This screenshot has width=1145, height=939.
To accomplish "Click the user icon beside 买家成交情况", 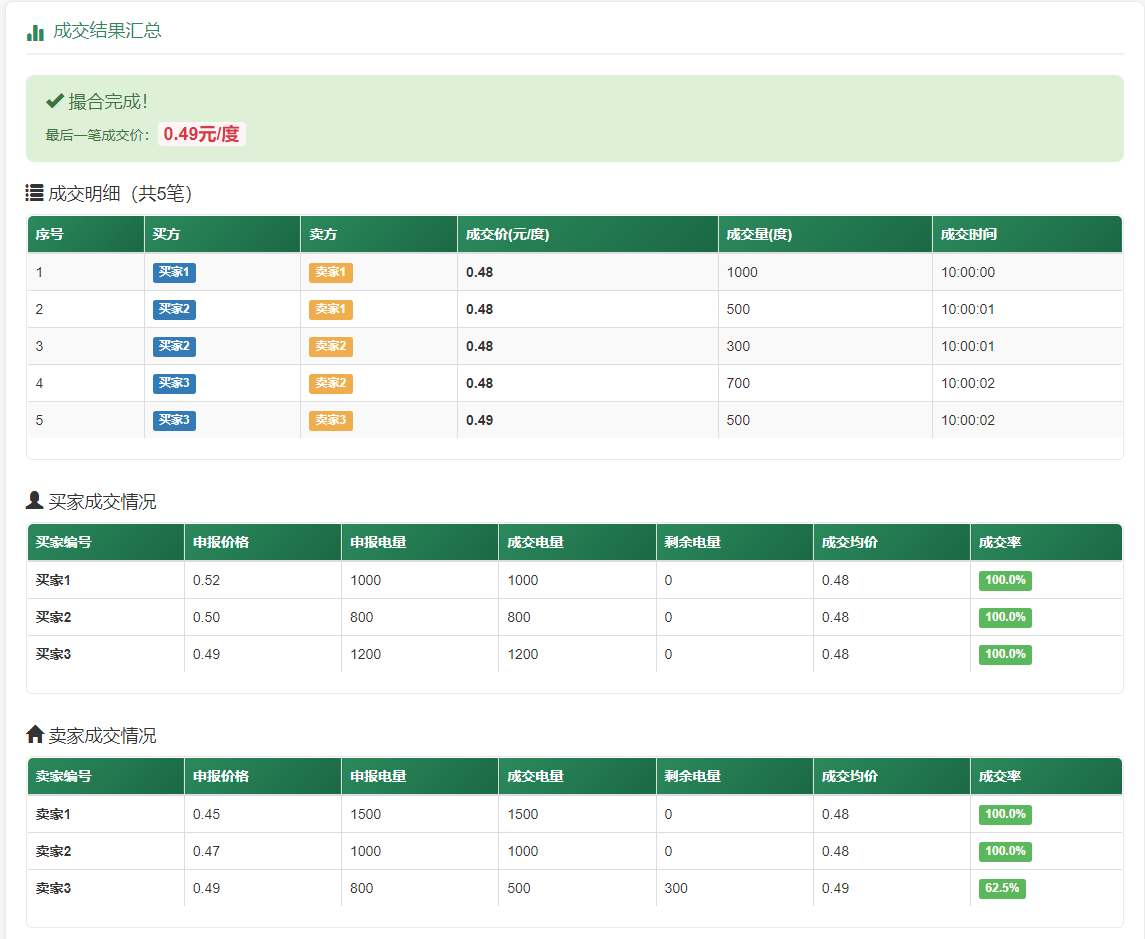I will click(35, 501).
